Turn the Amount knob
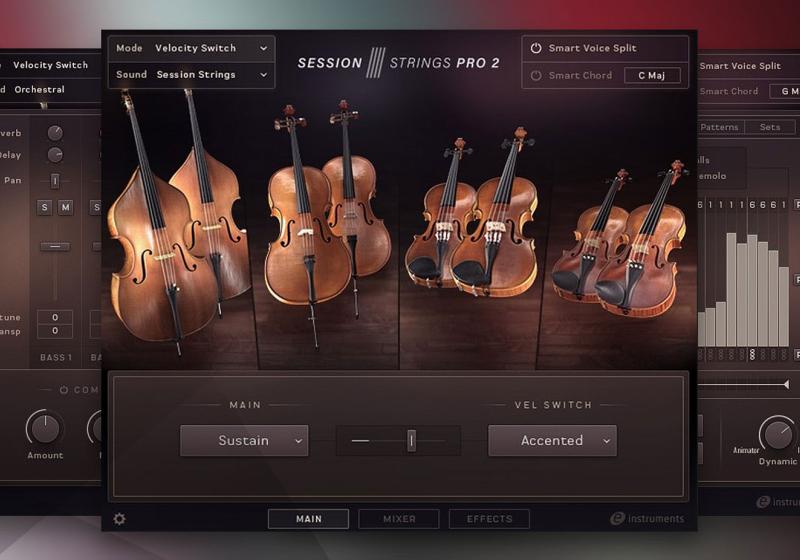 coord(44,428)
